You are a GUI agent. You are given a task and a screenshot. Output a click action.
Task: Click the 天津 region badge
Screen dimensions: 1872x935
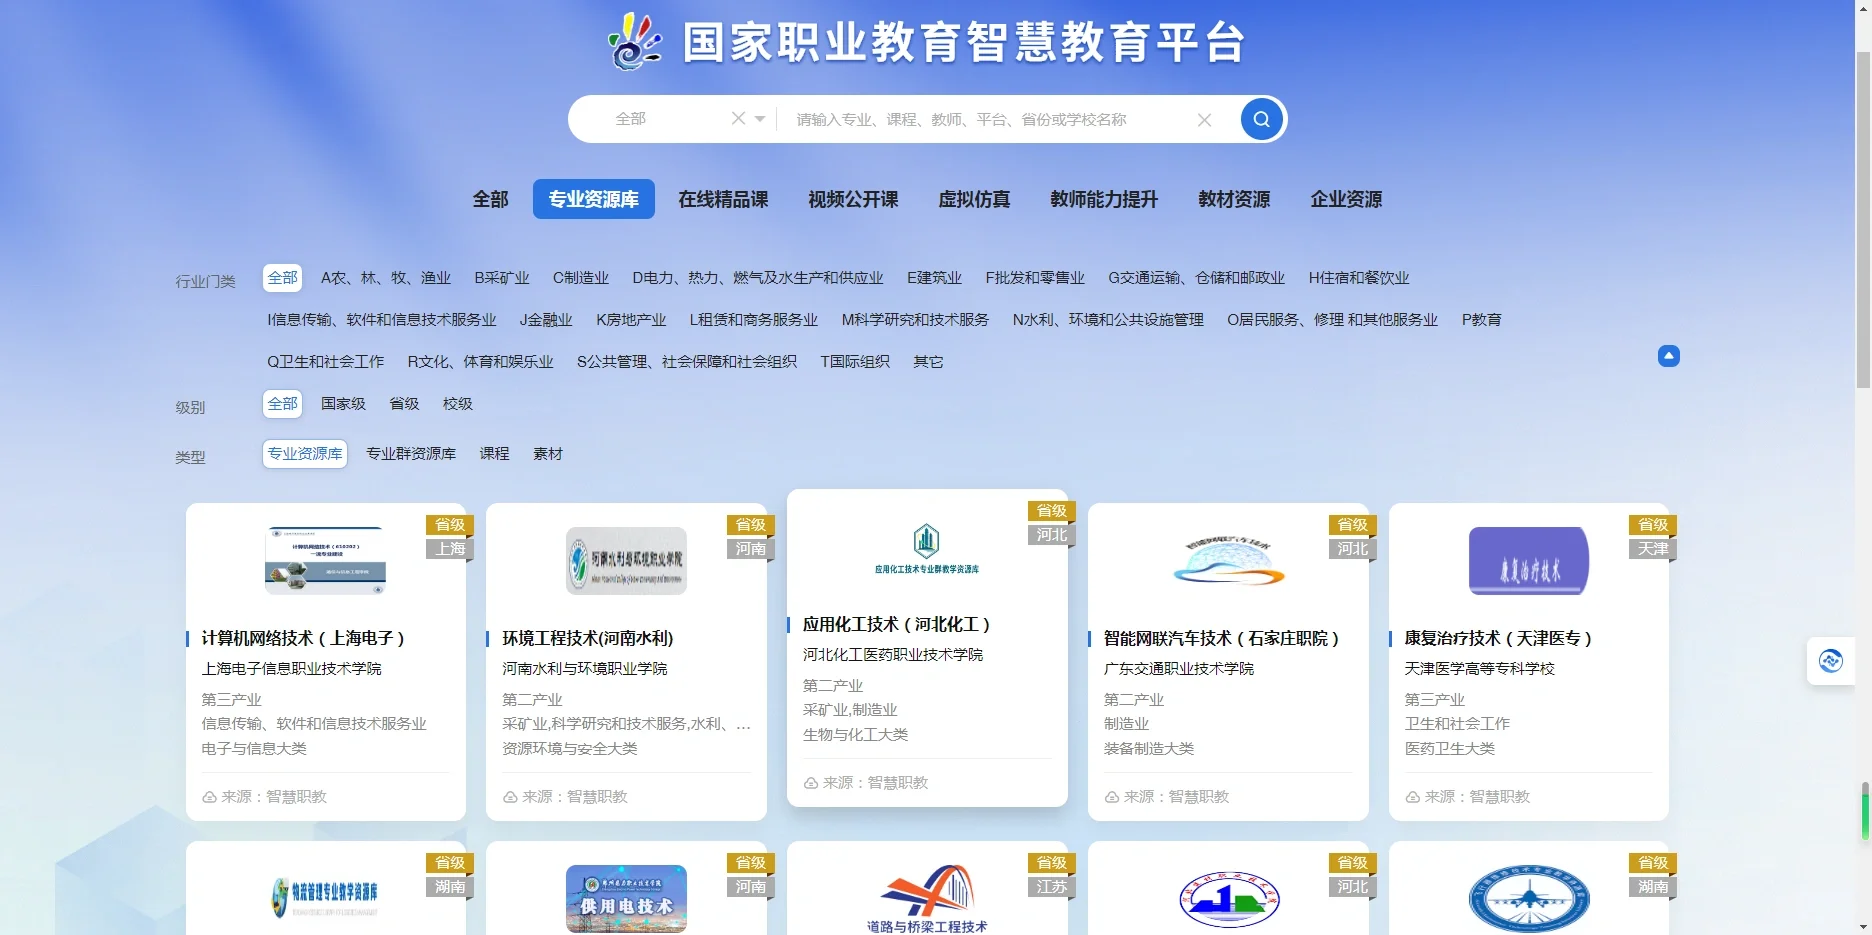tap(1653, 549)
